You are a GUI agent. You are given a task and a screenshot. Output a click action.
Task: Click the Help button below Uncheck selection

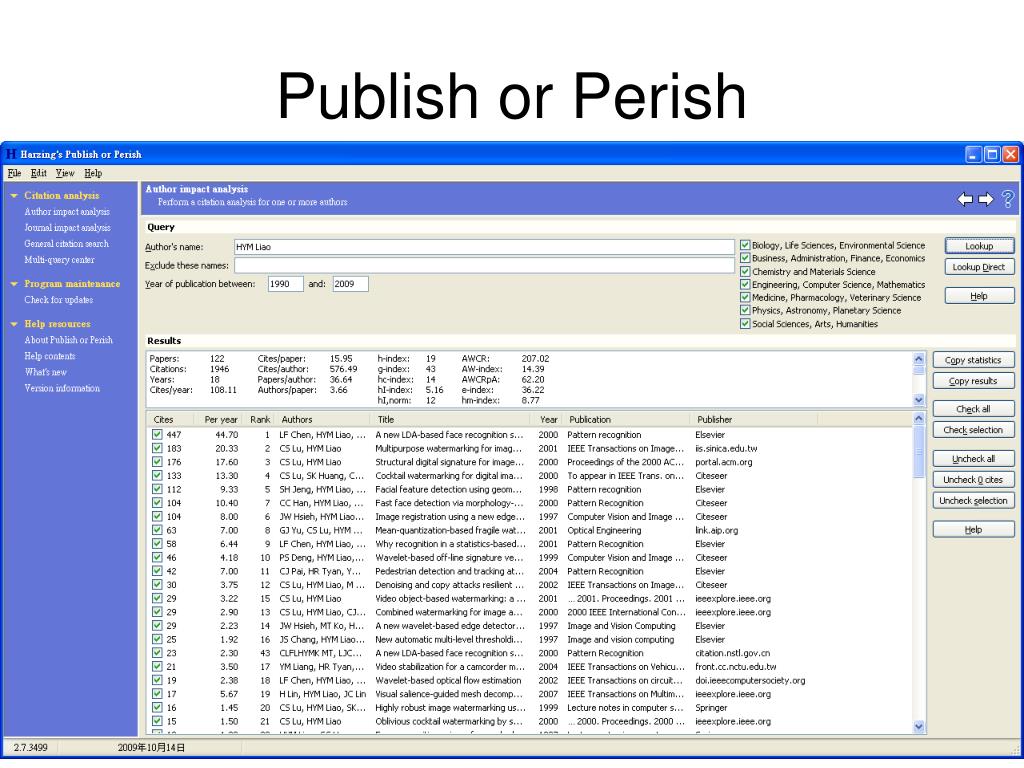click(x=973, y=530)
